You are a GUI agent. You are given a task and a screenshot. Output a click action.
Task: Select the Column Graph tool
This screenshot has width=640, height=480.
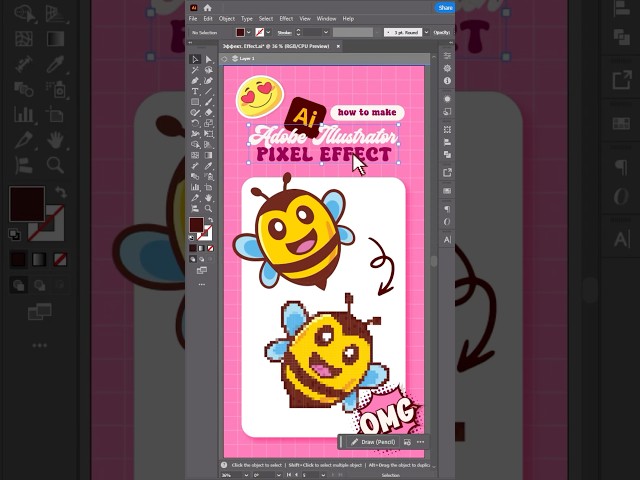195,187
